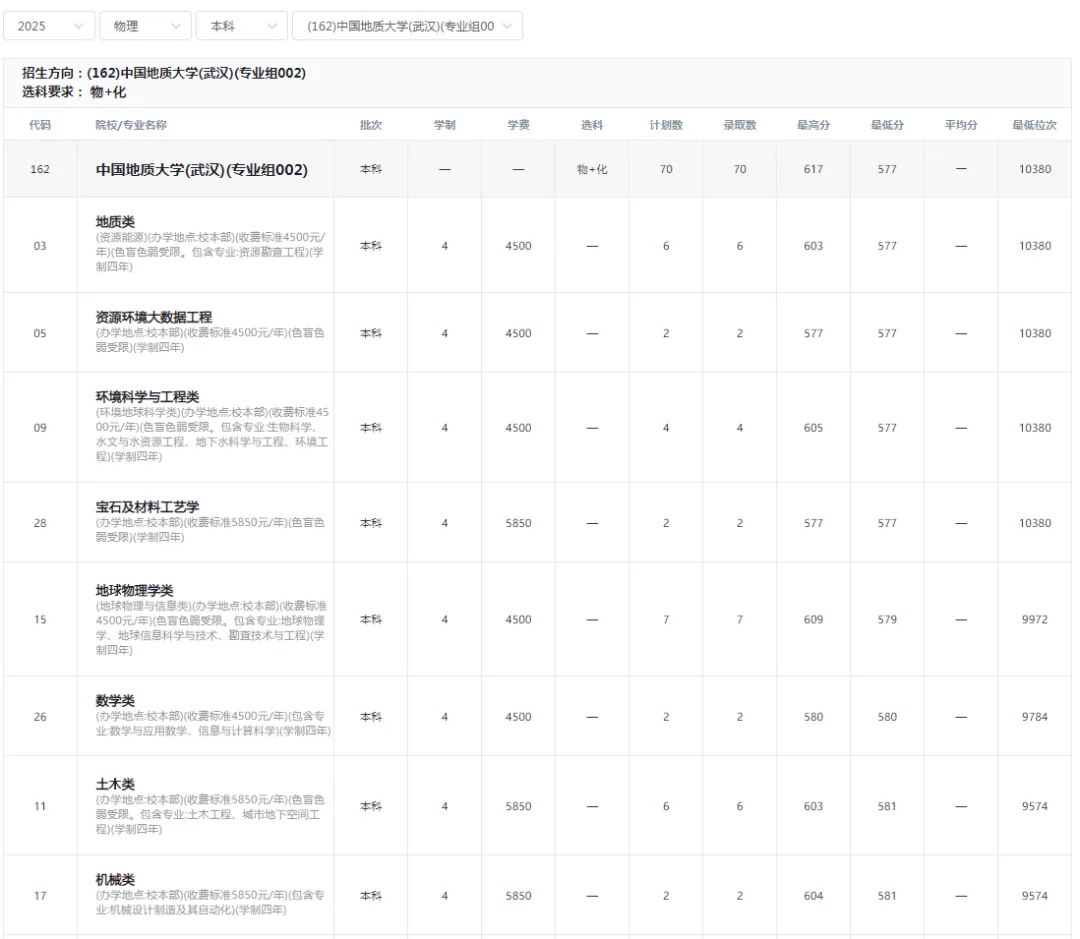Image resolution: width=1080 pixels, height=939 pixels.
Task: Select the 地质类 major name
Action: coord(115,222)
